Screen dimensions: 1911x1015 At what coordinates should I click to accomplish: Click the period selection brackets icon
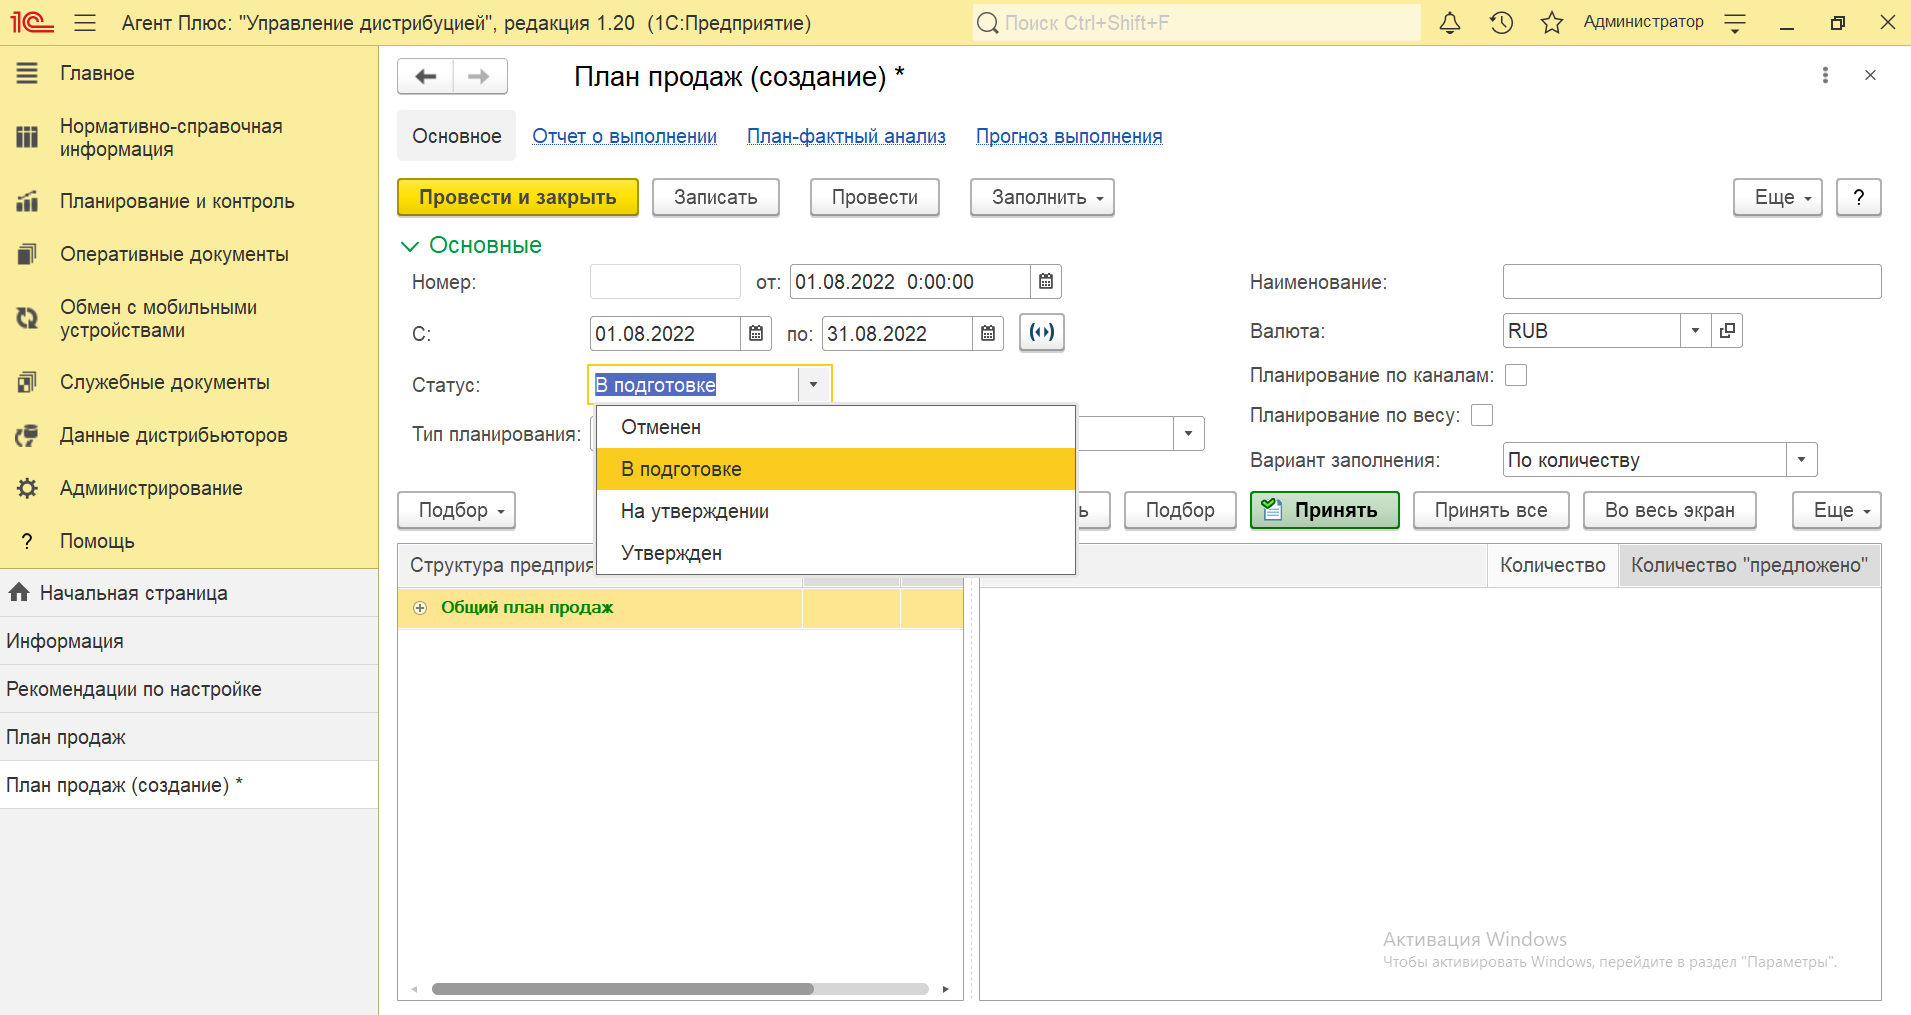click(1041, 333)
